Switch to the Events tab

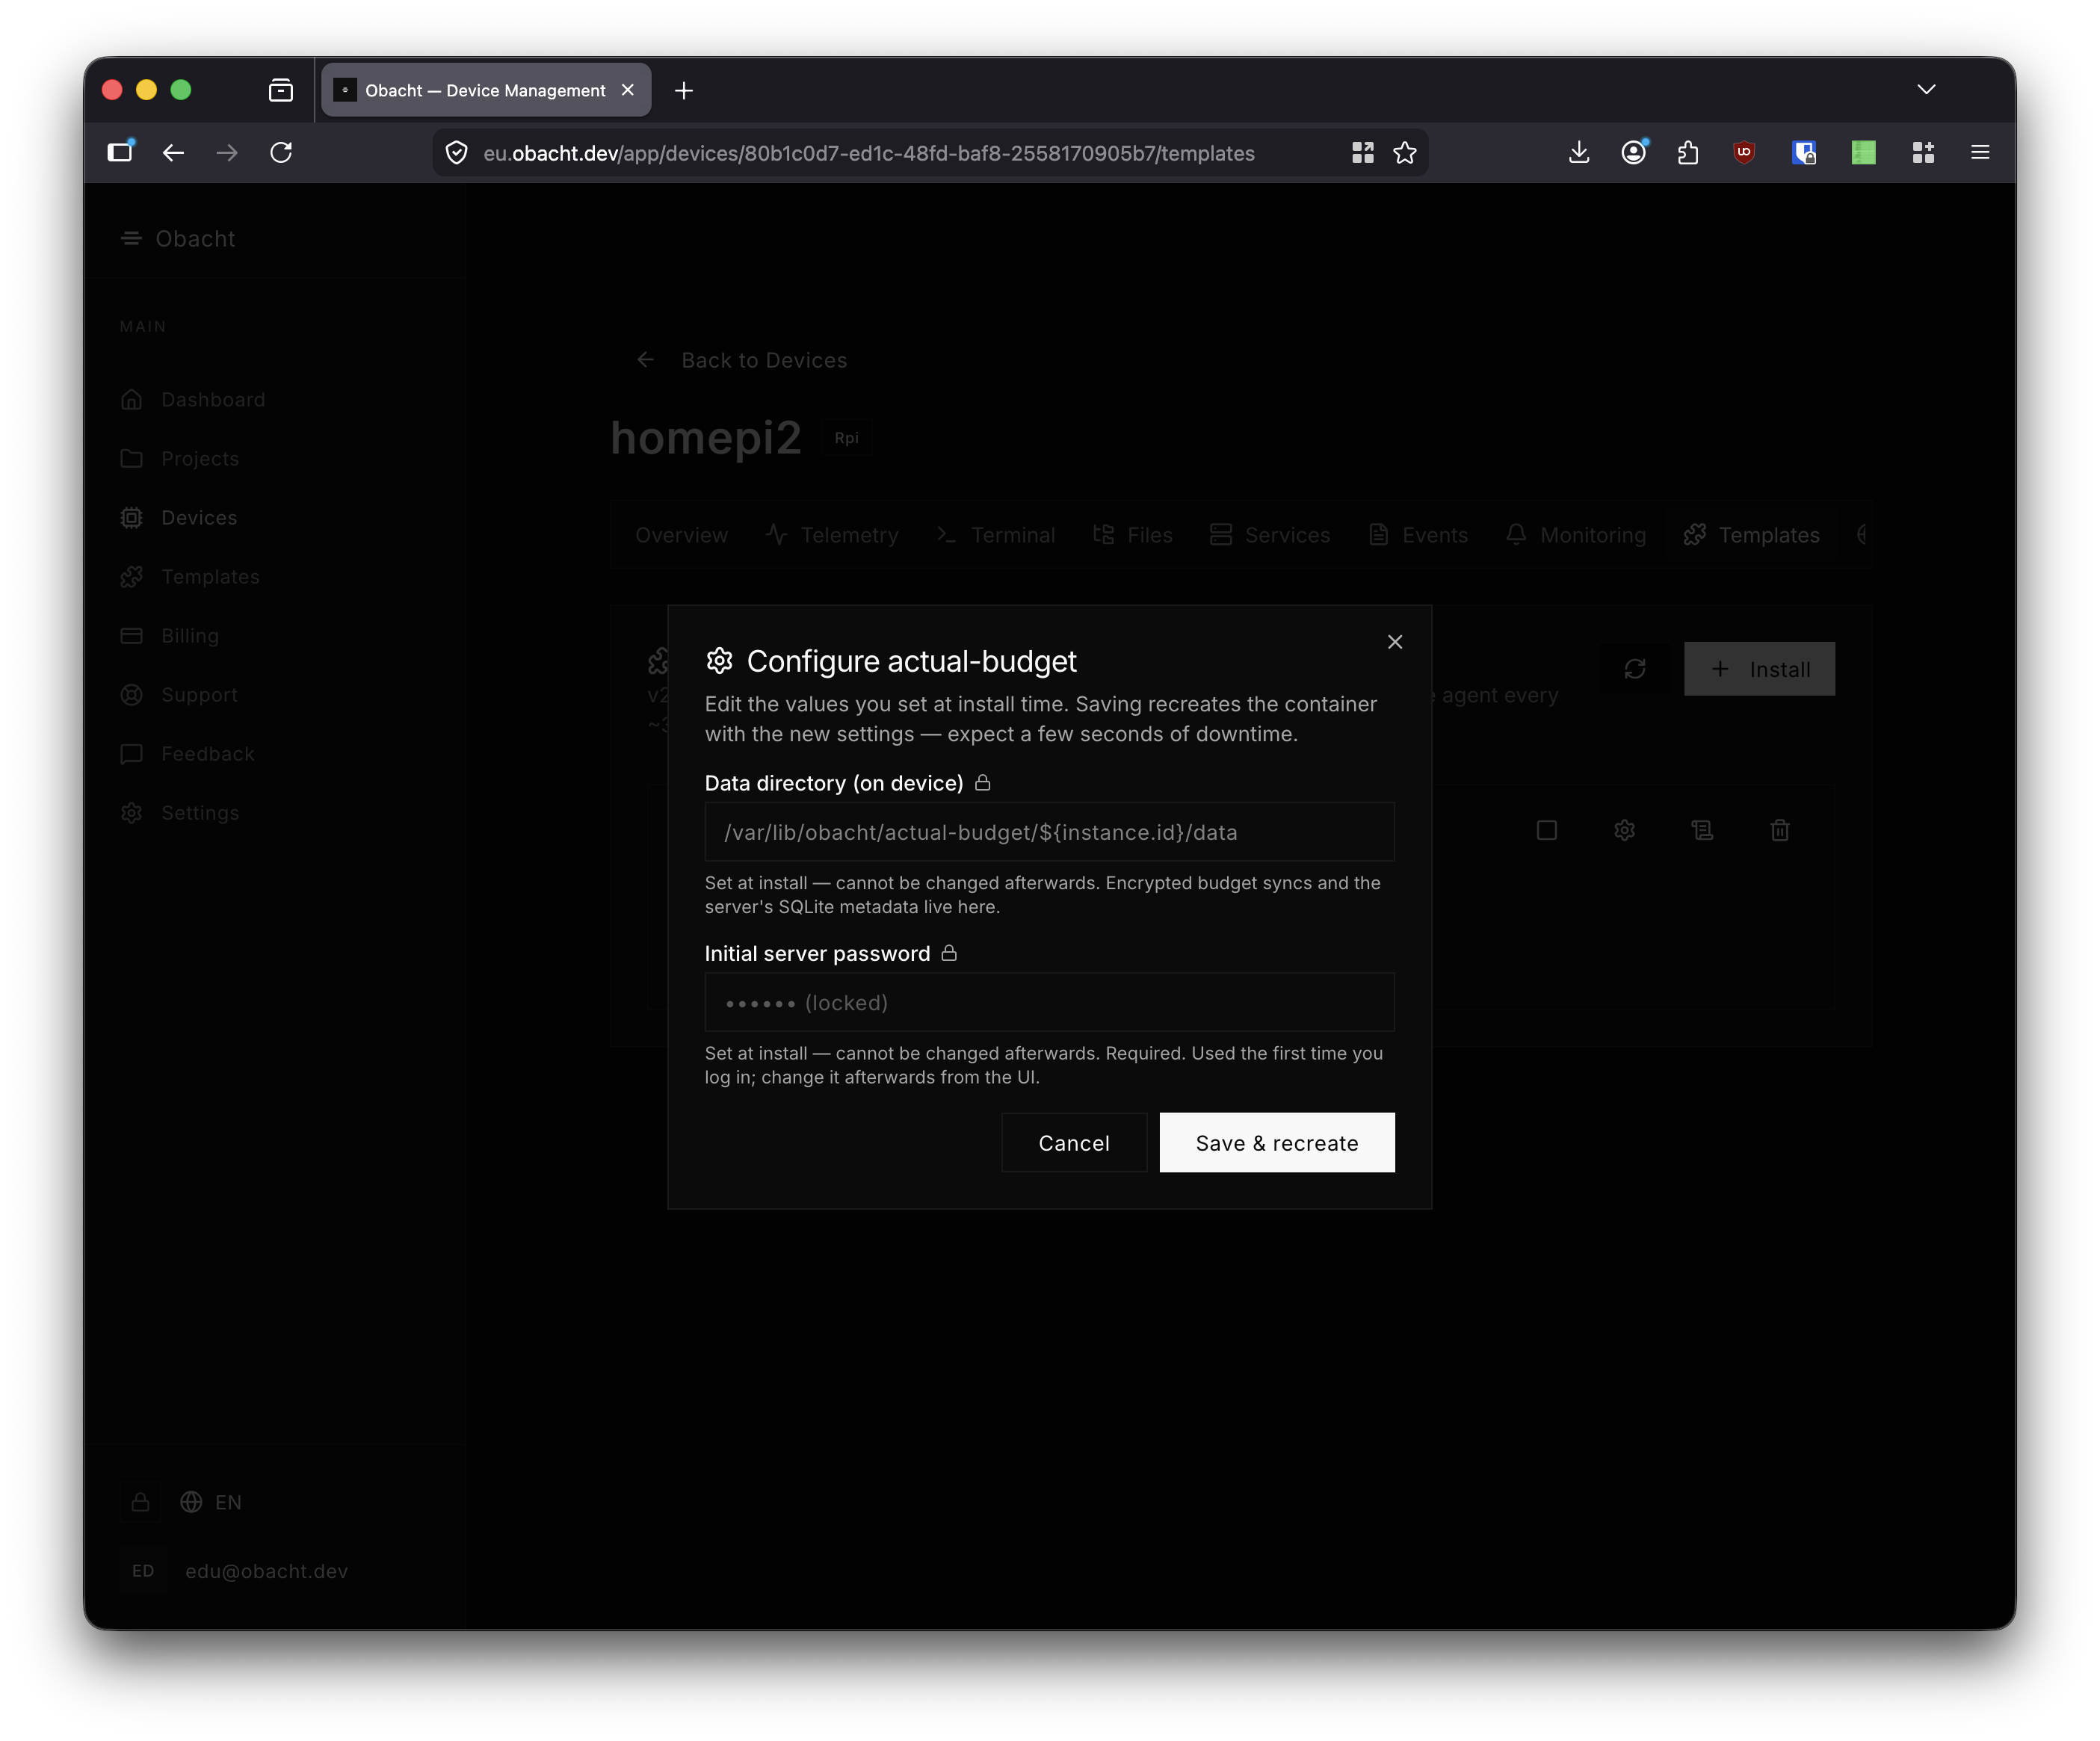[x=1418, y=535]
